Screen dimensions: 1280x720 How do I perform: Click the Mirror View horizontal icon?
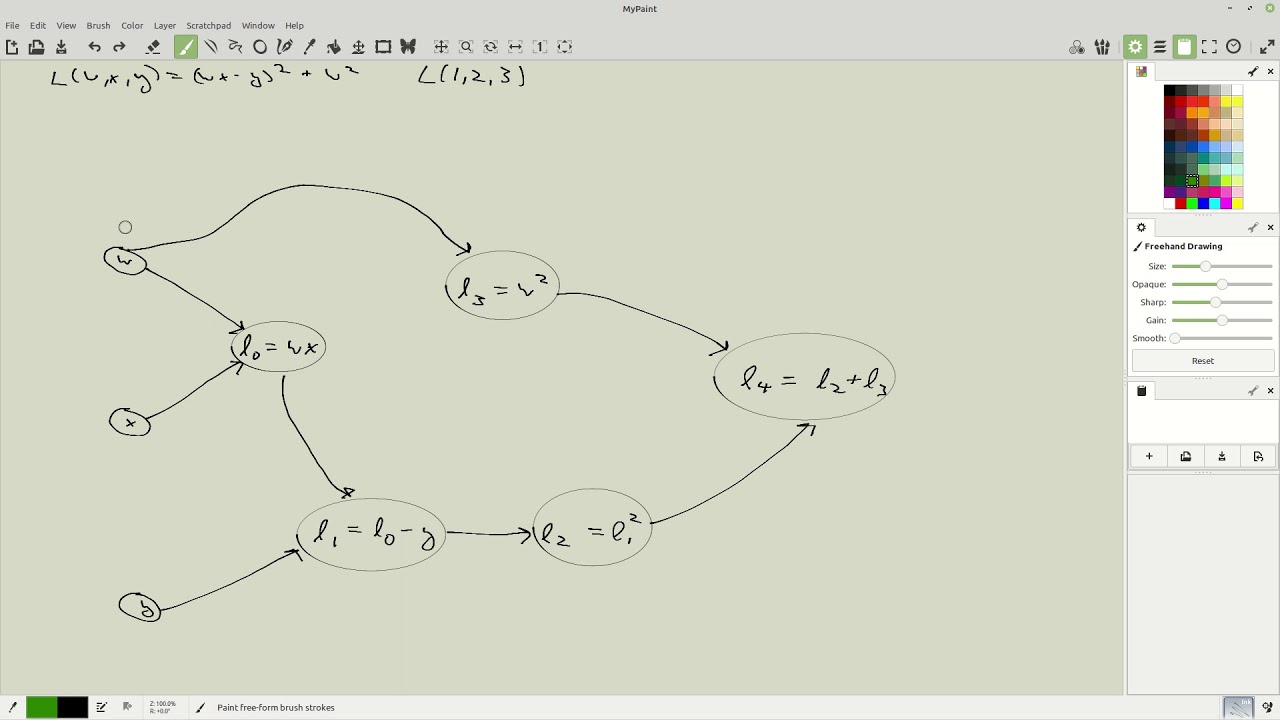(x=515, y=47)
